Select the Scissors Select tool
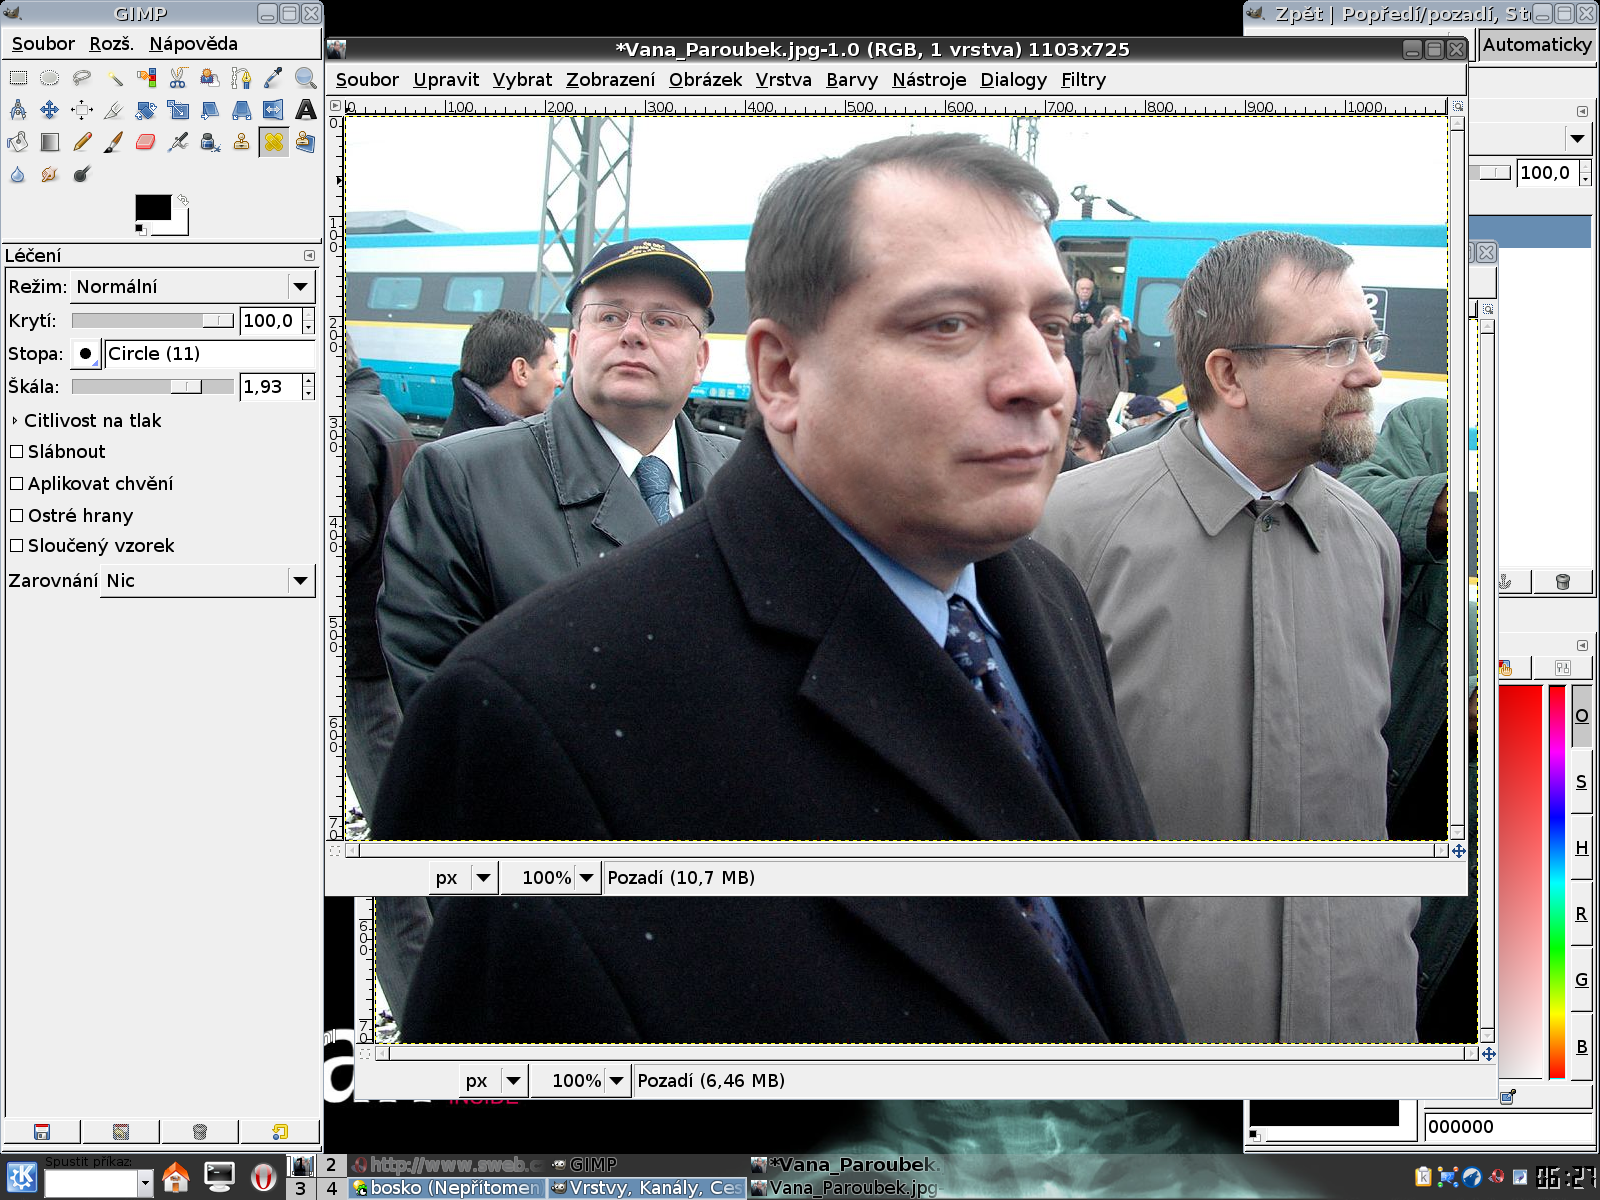 point(178,78)
